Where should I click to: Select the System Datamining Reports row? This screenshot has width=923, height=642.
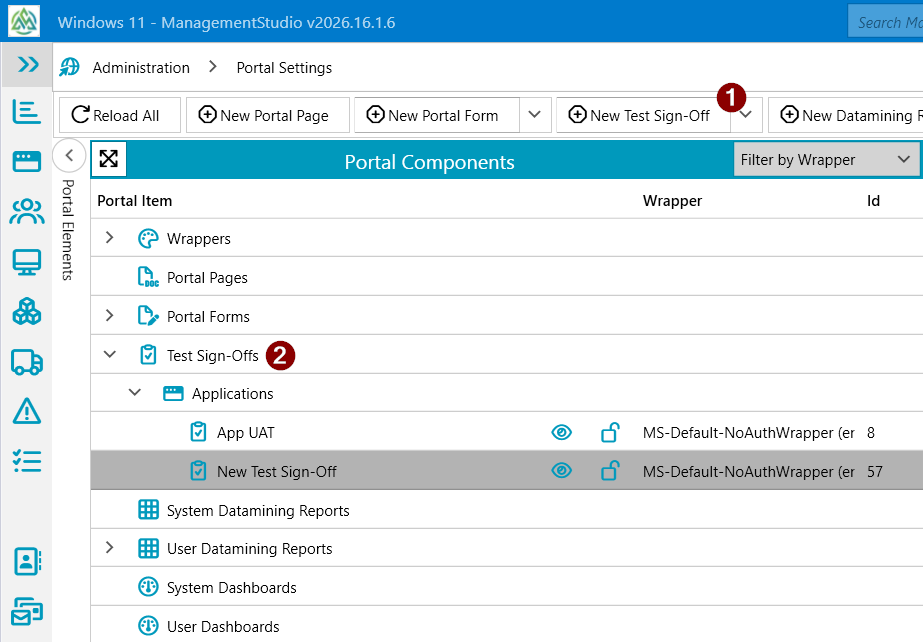click(x=507, y=510)
